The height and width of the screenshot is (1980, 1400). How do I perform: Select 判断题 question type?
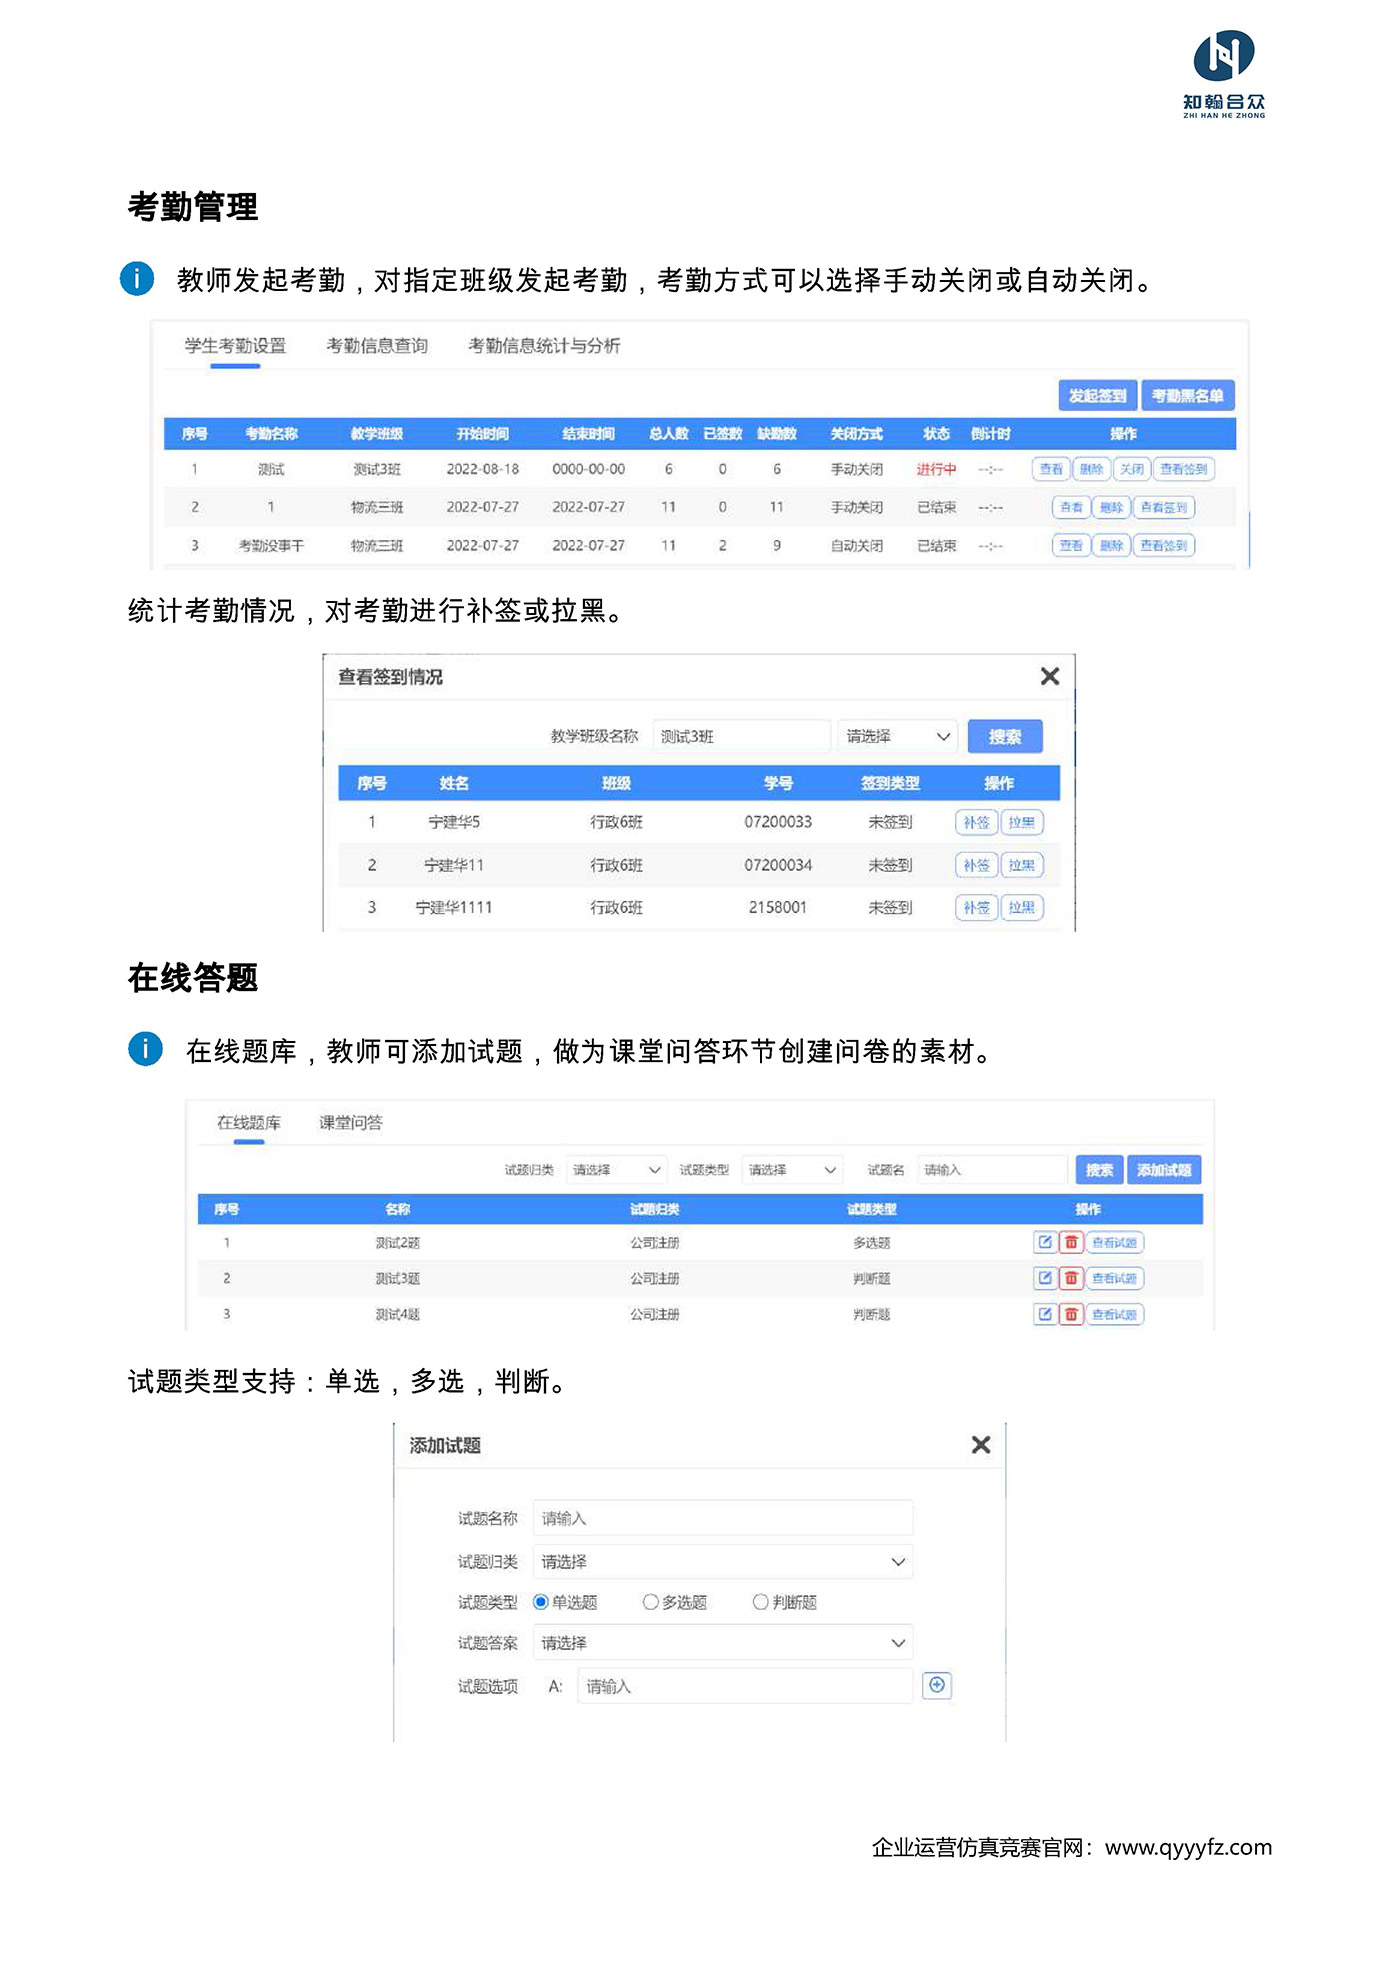pos(761,1602)
